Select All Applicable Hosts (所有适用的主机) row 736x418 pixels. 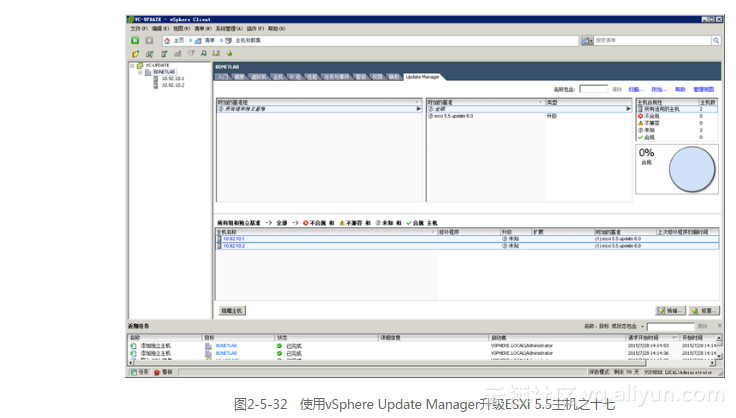click(676, 109)
